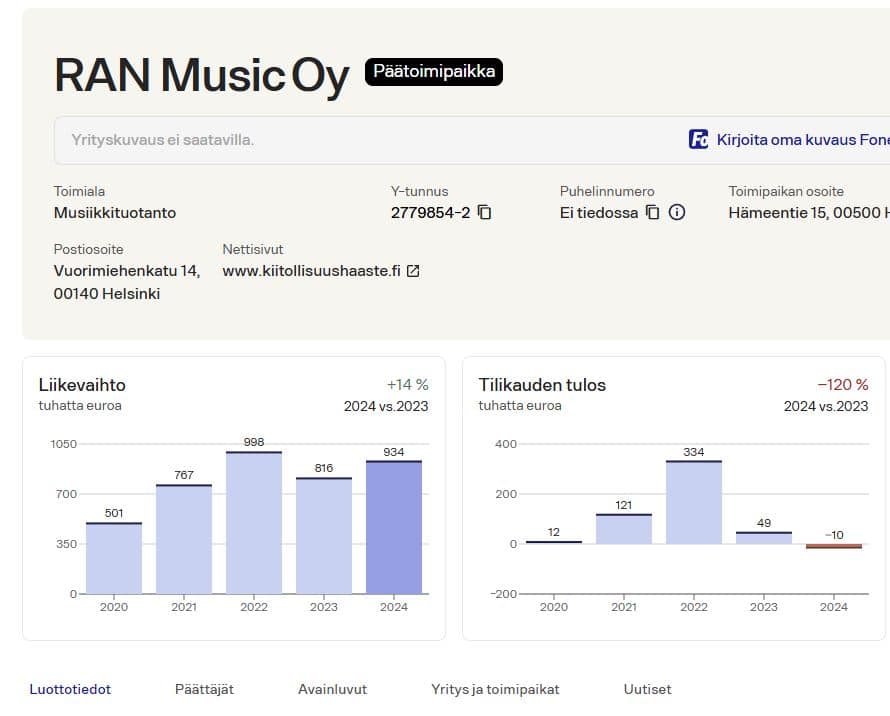890x716 pixels.
Task: Select the 2022 Liikevaihto bar (998)
Action: tap(254, 523)
